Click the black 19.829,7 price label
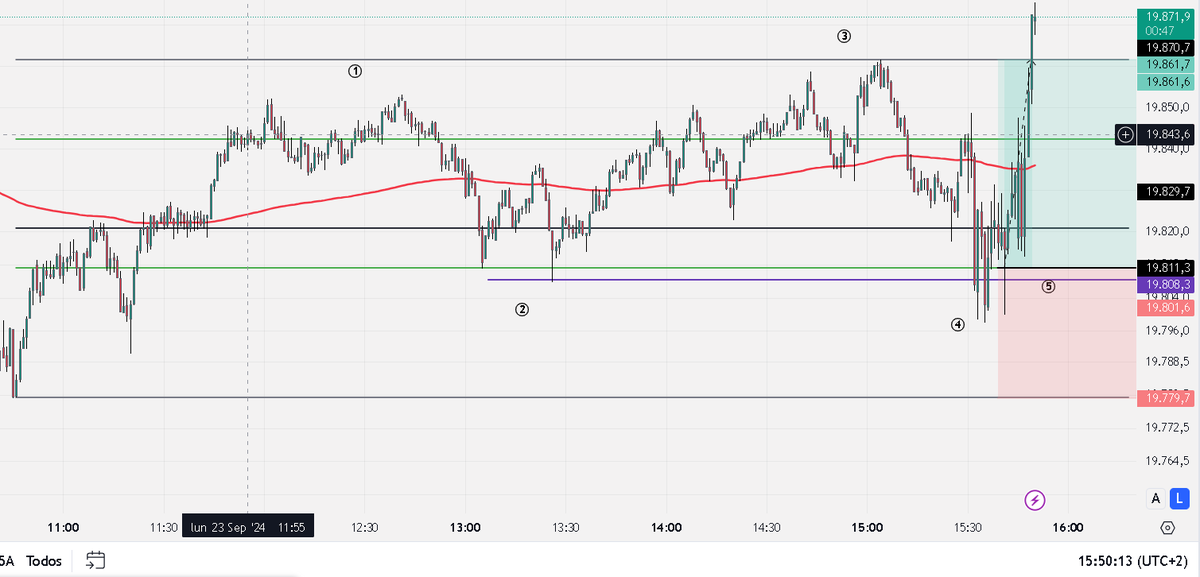 point(1168,191)
